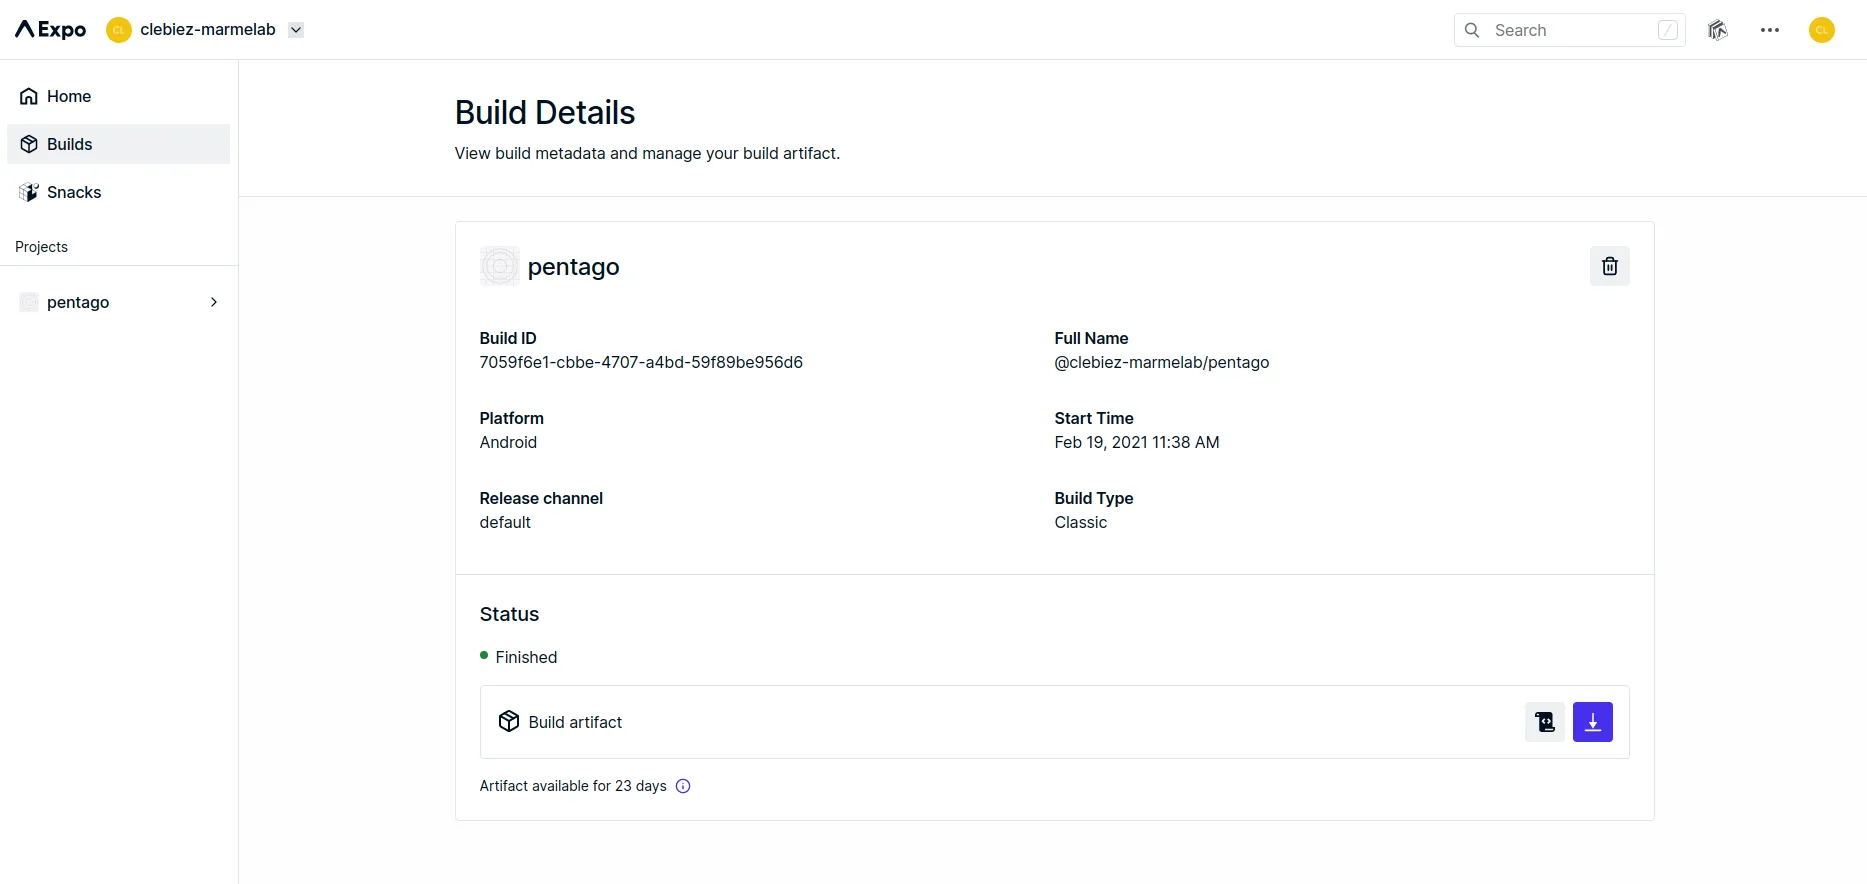Download the build artifact
The width and height of the screenshot is (1867, 884).
pyautogui.click(x=1592, y=722)
